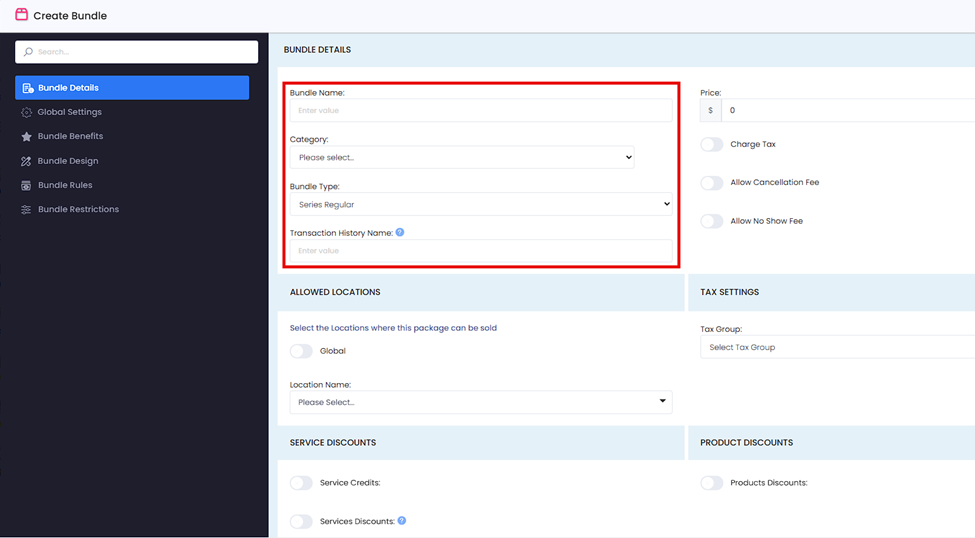The height and width of the screenshot is (538, 975).
Task: Click the Bundle Details document icon
Action: [27, 88]
